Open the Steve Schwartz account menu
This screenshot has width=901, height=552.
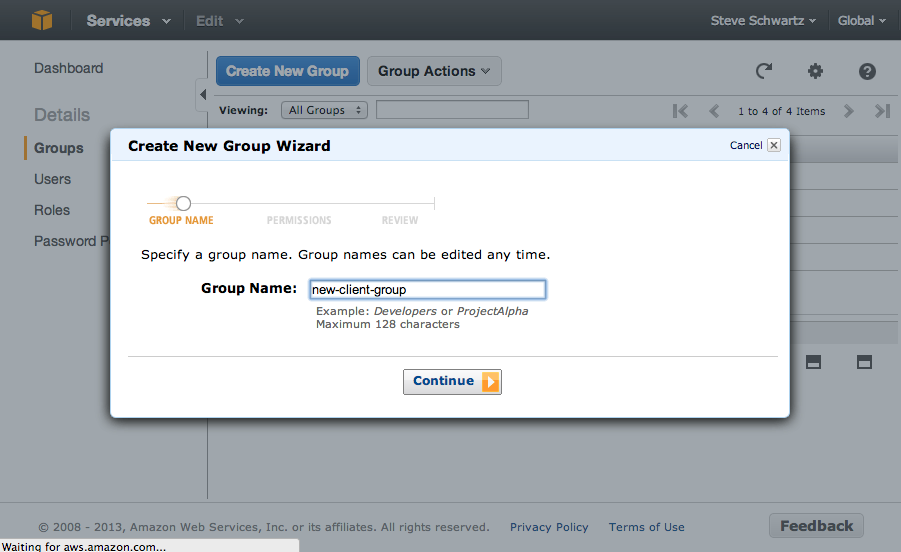763,21
